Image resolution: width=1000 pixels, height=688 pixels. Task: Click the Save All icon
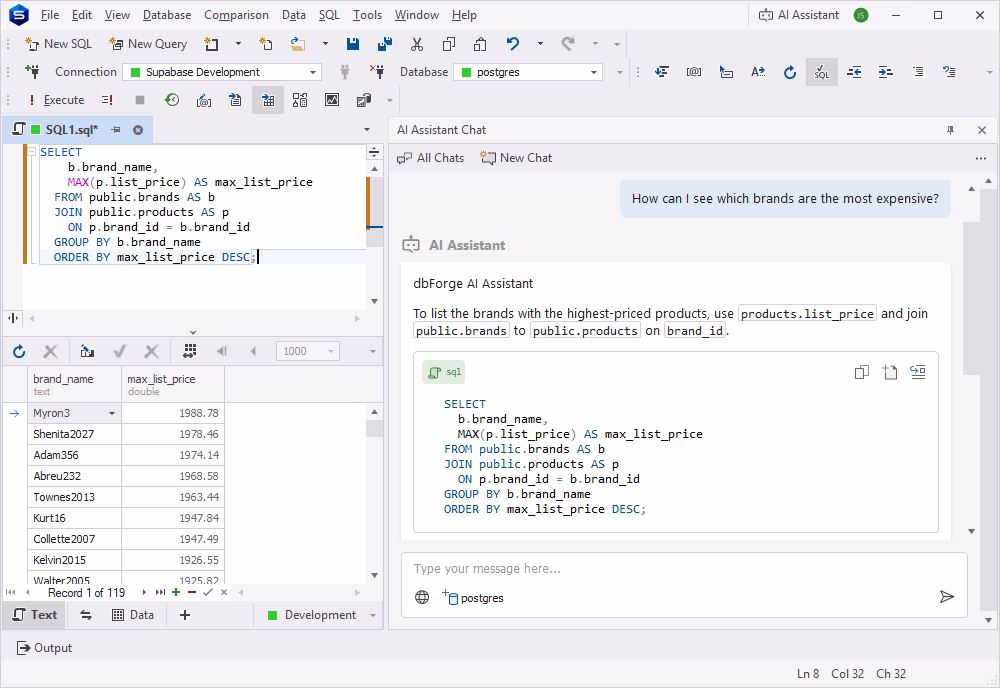[x=385, y=44]
